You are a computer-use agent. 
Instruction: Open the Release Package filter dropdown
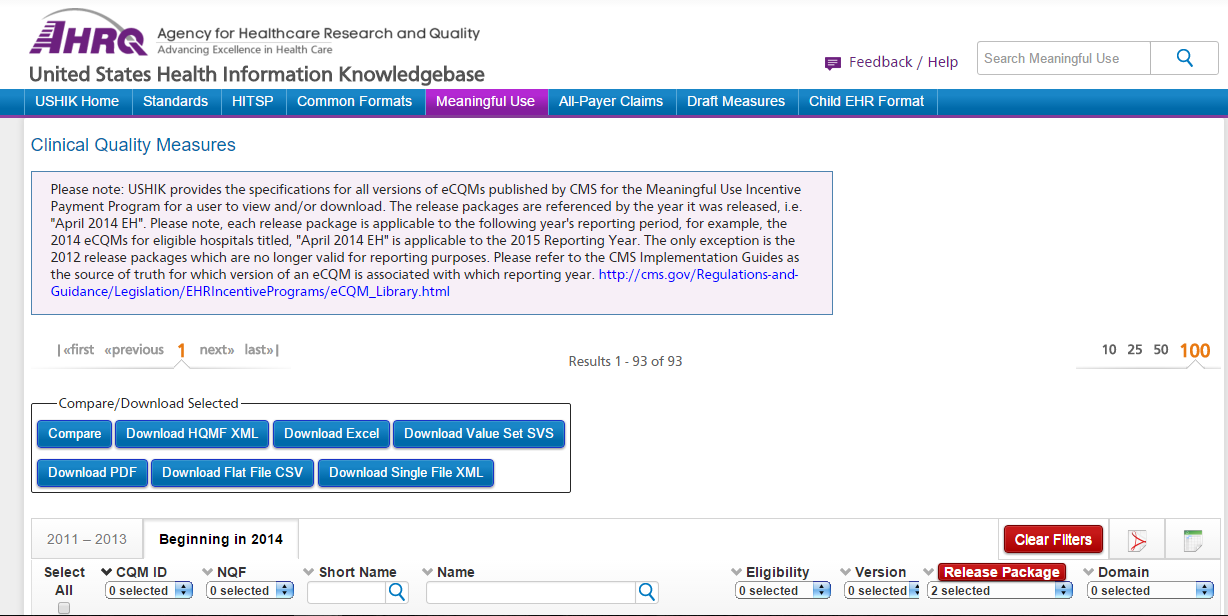[x=999, y=591]
